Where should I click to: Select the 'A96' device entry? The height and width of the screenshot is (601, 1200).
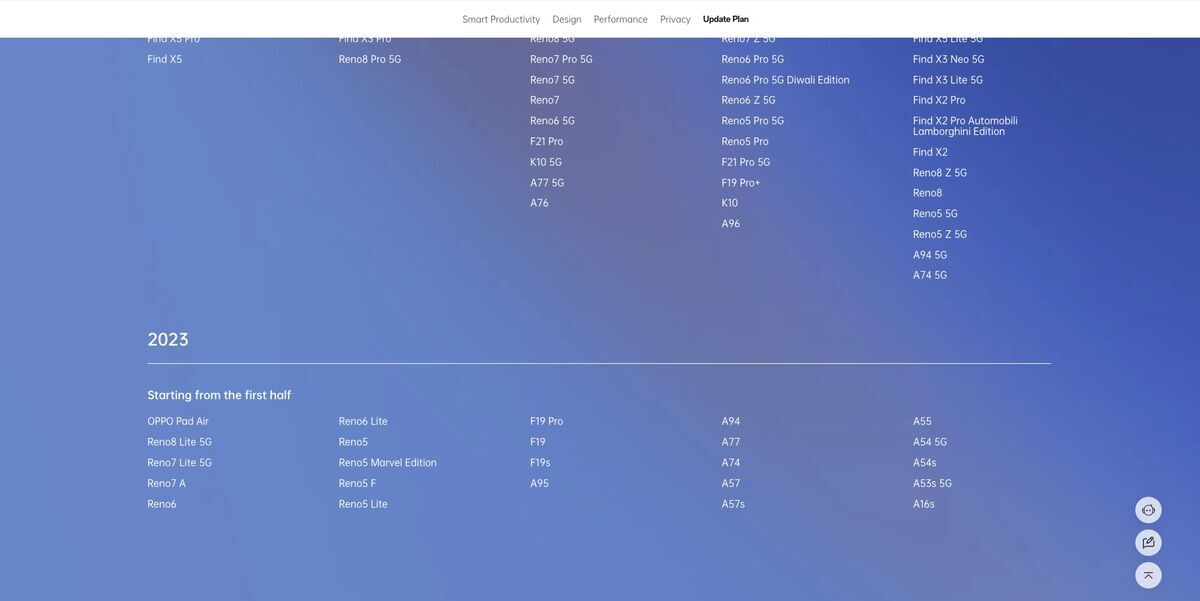(731, 224)
